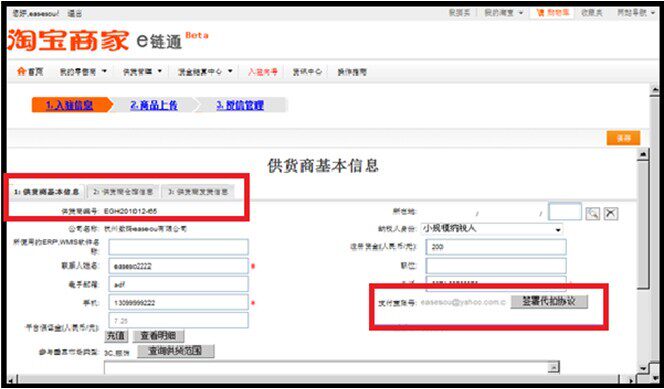Click the phone field with 13099999222
The width and height of the screenshot is (664, 389).
pos(178,303)
